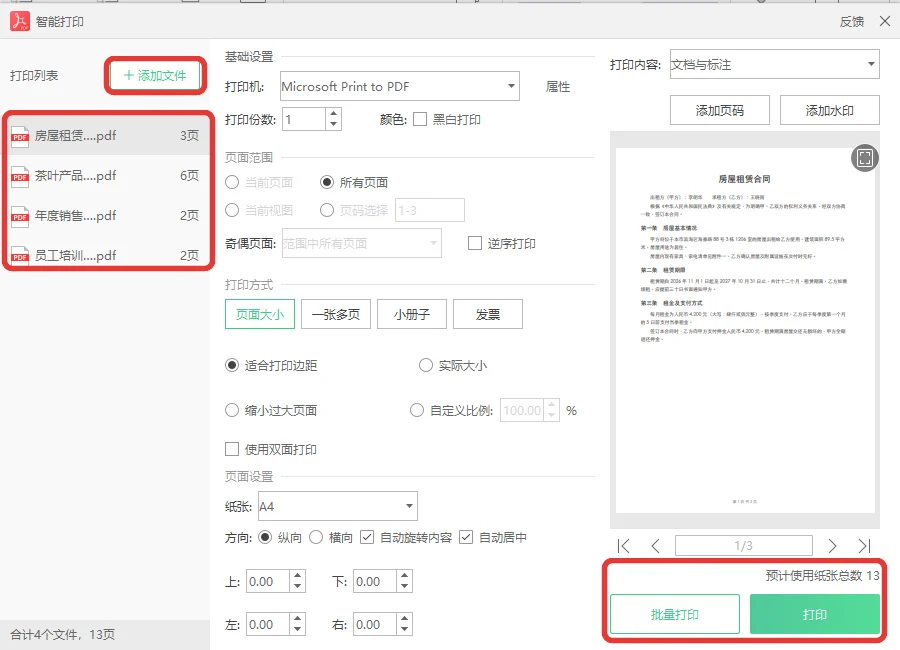Screen dimensions: 900x650
Task: Click 反馈 feedback link
Action: [852, 22]
